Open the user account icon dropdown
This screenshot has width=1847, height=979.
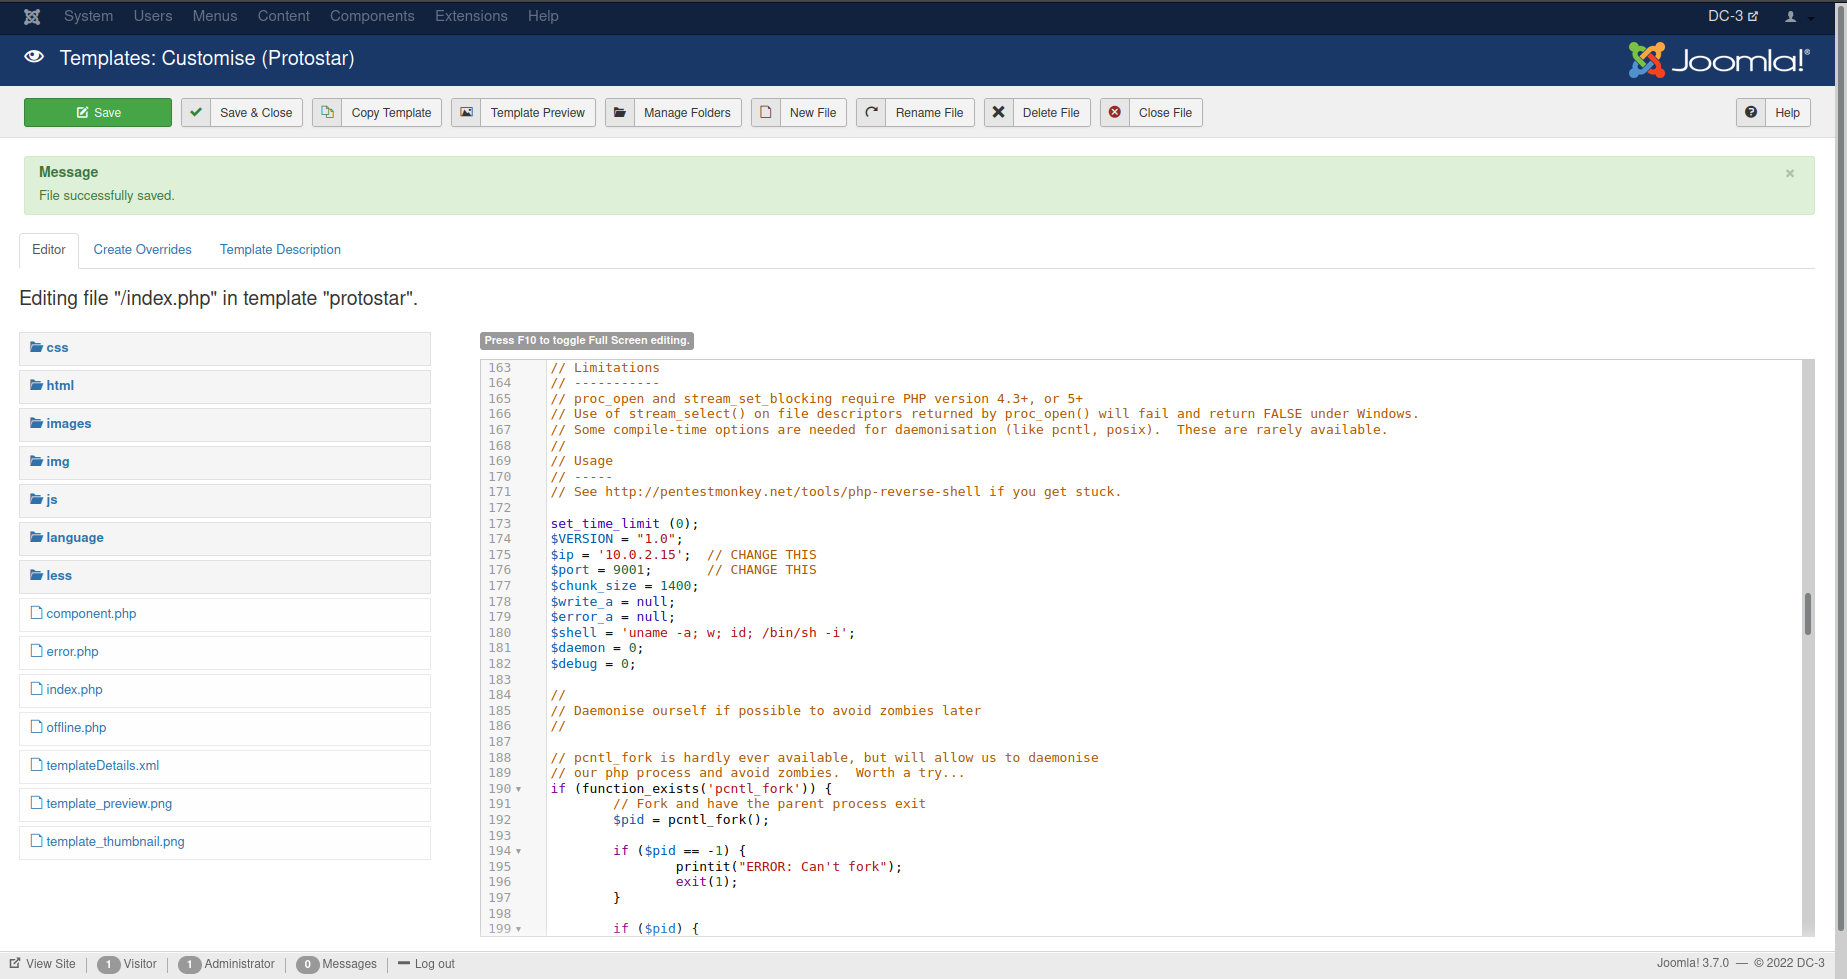1798,16
